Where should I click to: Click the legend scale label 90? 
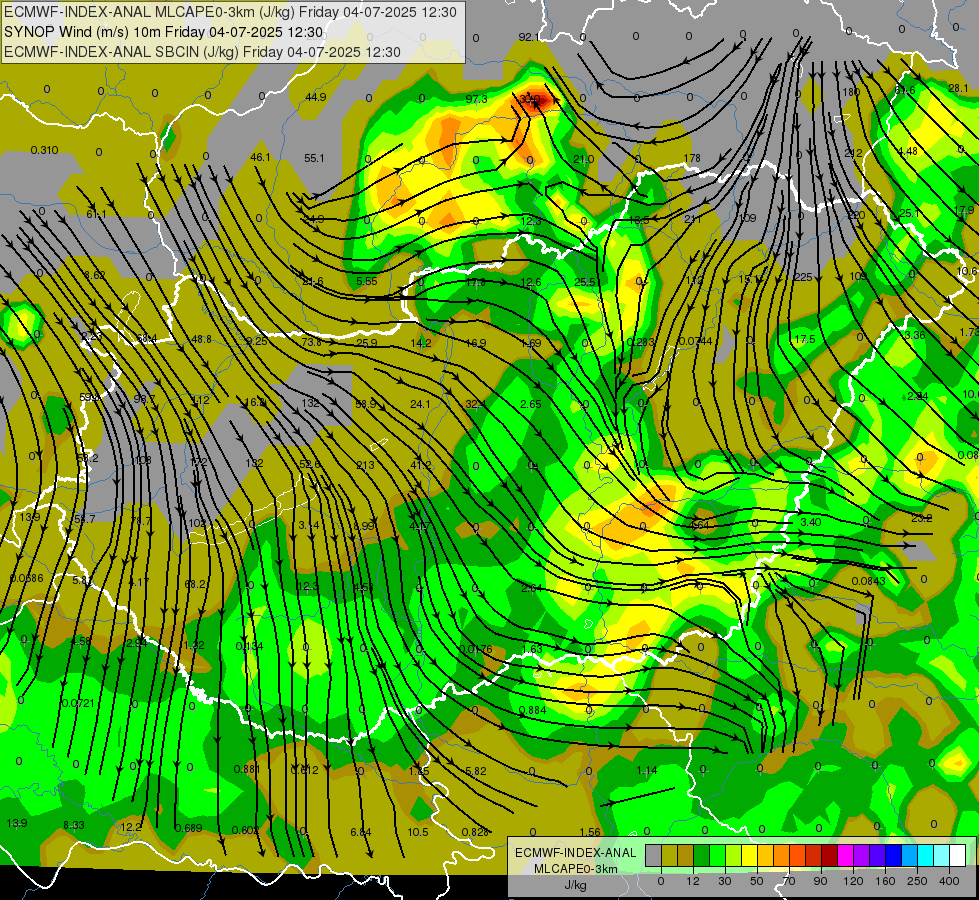click(820, 881)
